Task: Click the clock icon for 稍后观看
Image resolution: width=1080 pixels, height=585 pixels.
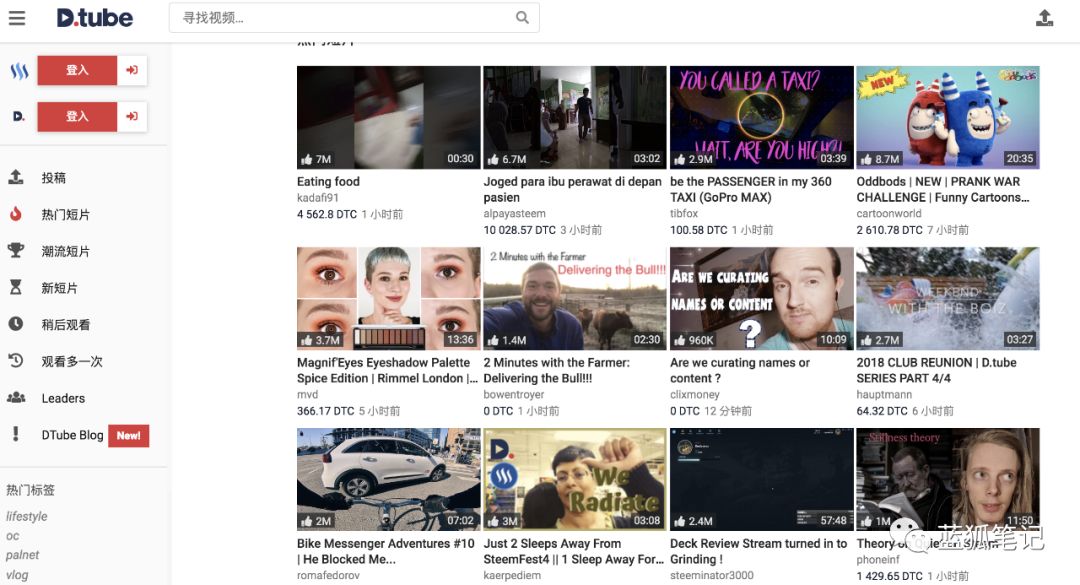Action: coord(16,323)
